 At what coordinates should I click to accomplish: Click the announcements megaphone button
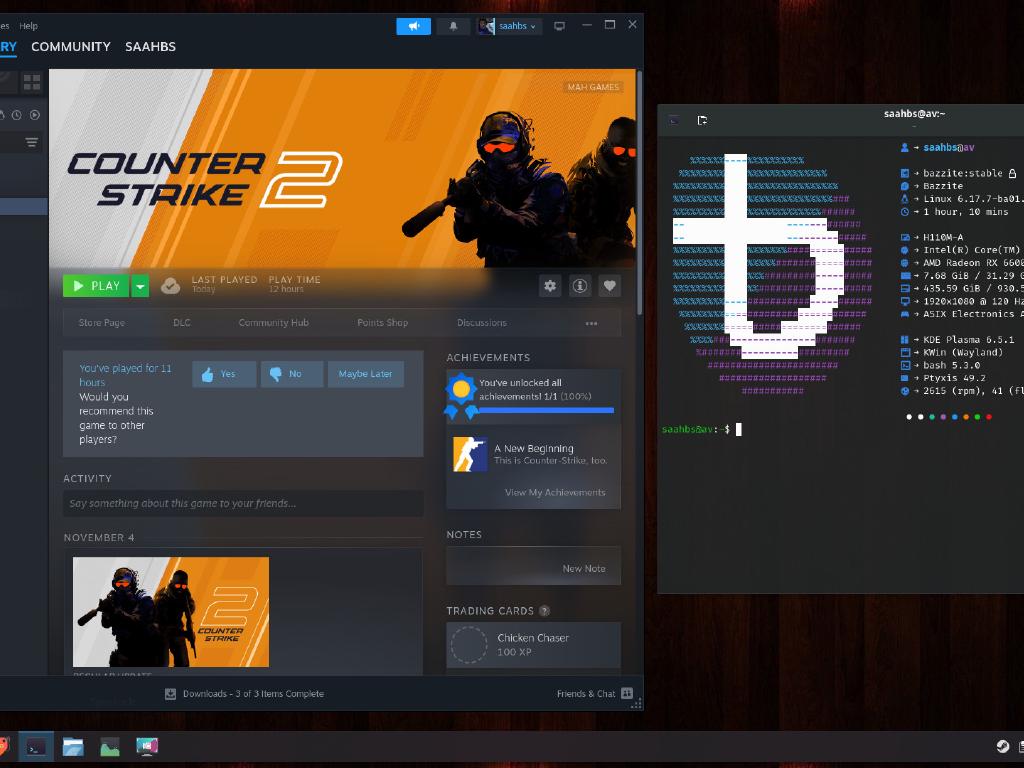click(413, 26)
